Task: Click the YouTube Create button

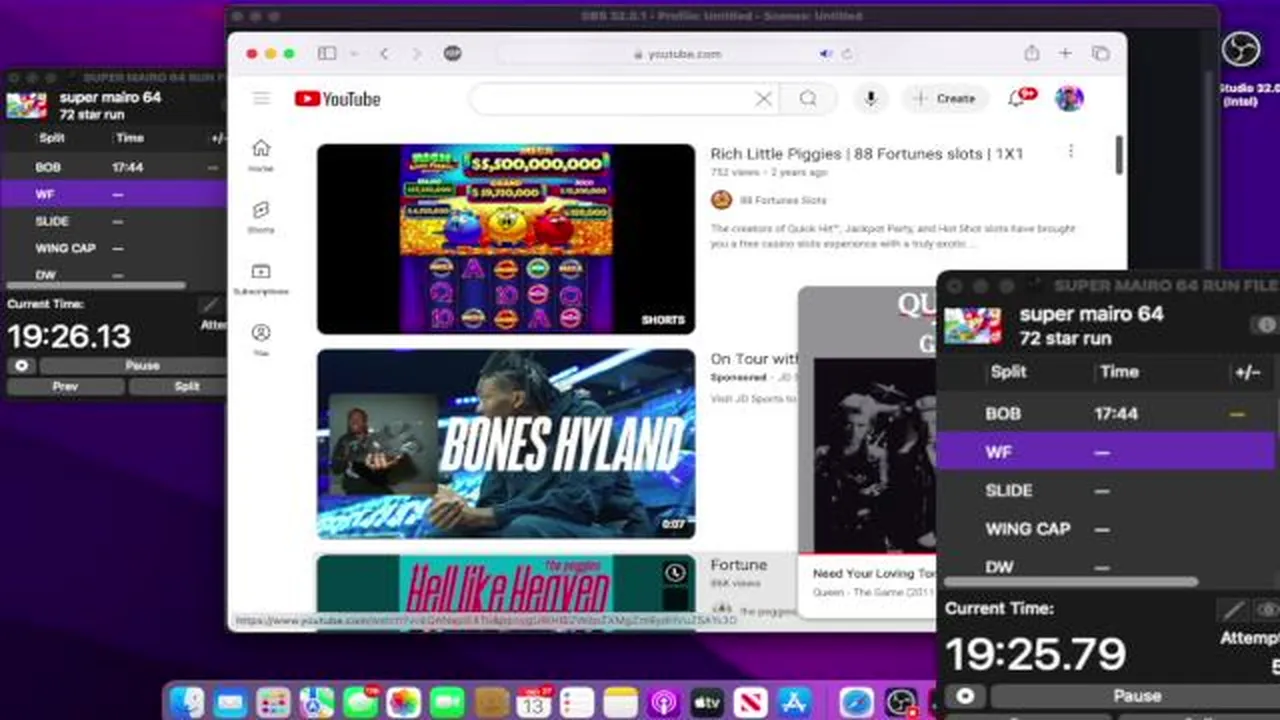Action: (x=945, y=98)
